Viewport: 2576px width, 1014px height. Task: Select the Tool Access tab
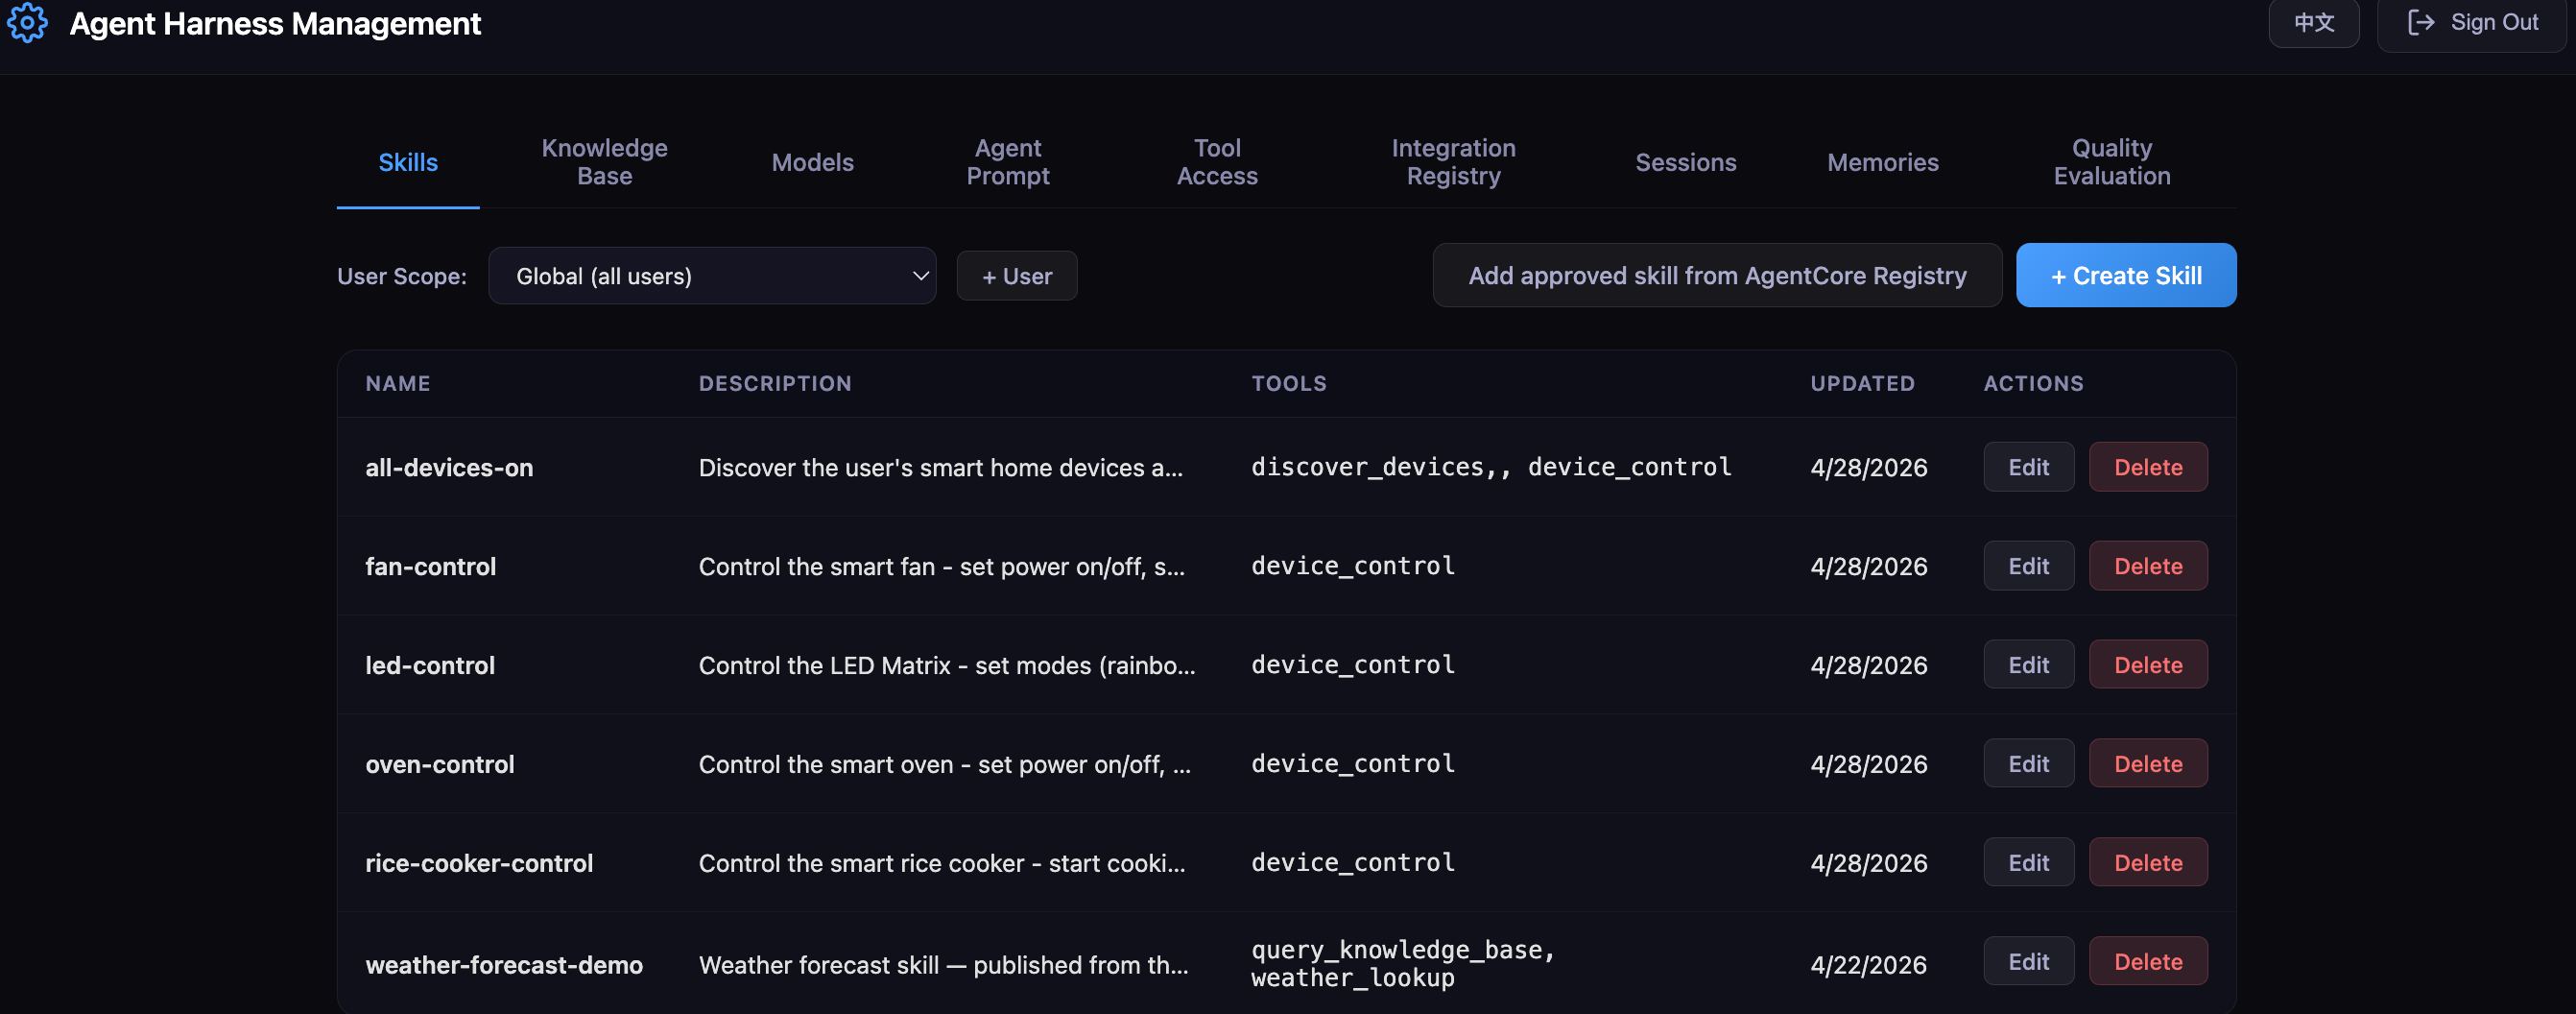tap(1217, 162)
